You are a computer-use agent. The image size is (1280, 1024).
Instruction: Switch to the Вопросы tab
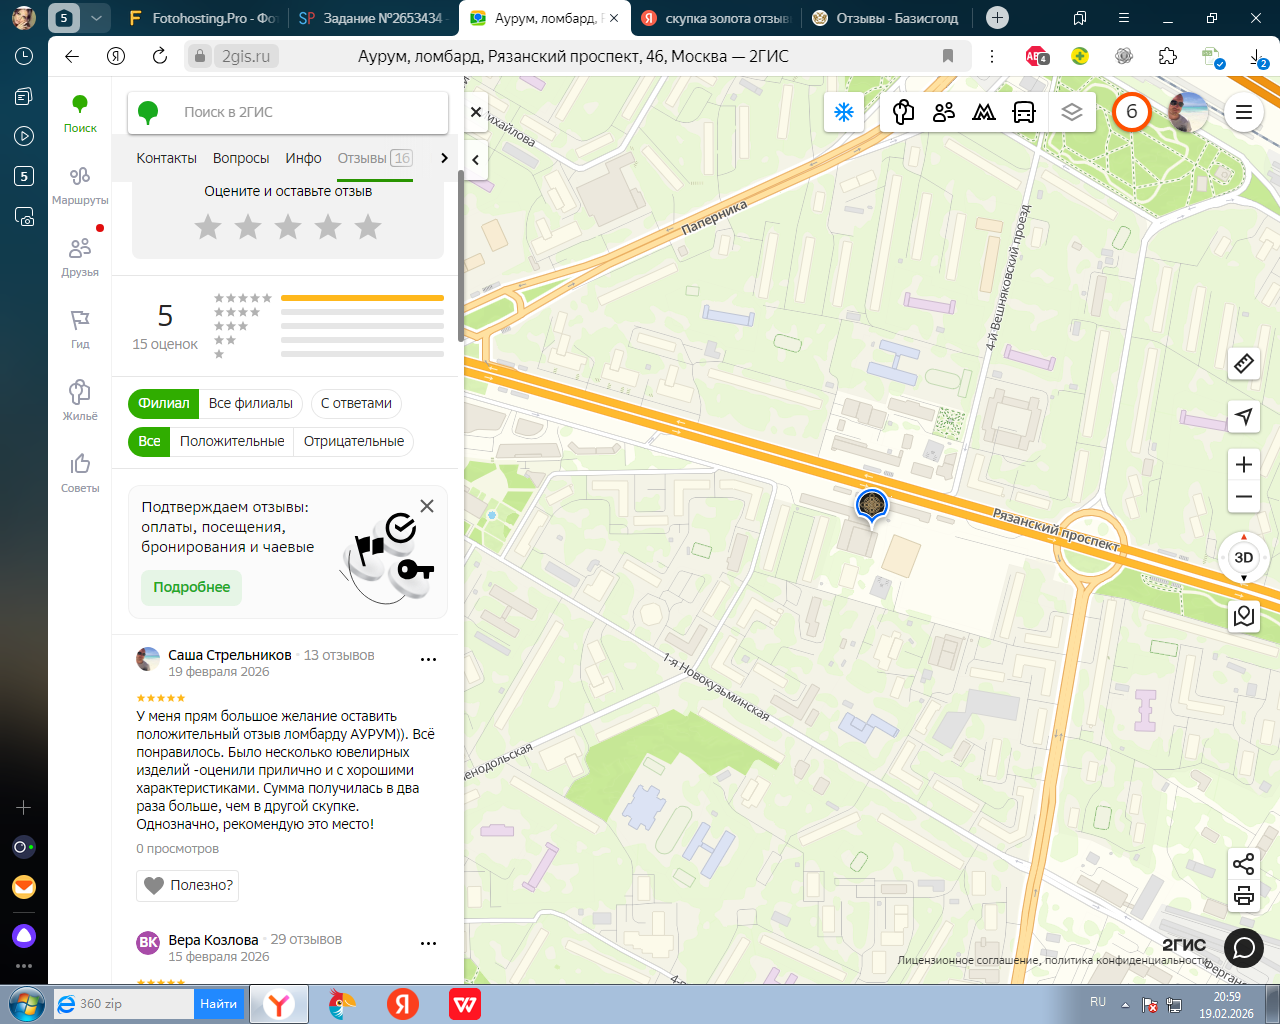241,158
